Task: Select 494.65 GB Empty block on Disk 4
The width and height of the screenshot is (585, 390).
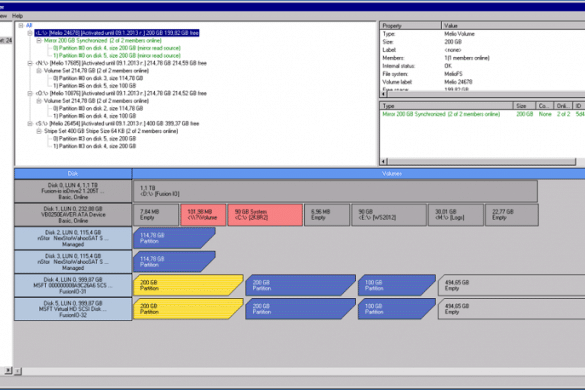Action: (x=512, y=285)
